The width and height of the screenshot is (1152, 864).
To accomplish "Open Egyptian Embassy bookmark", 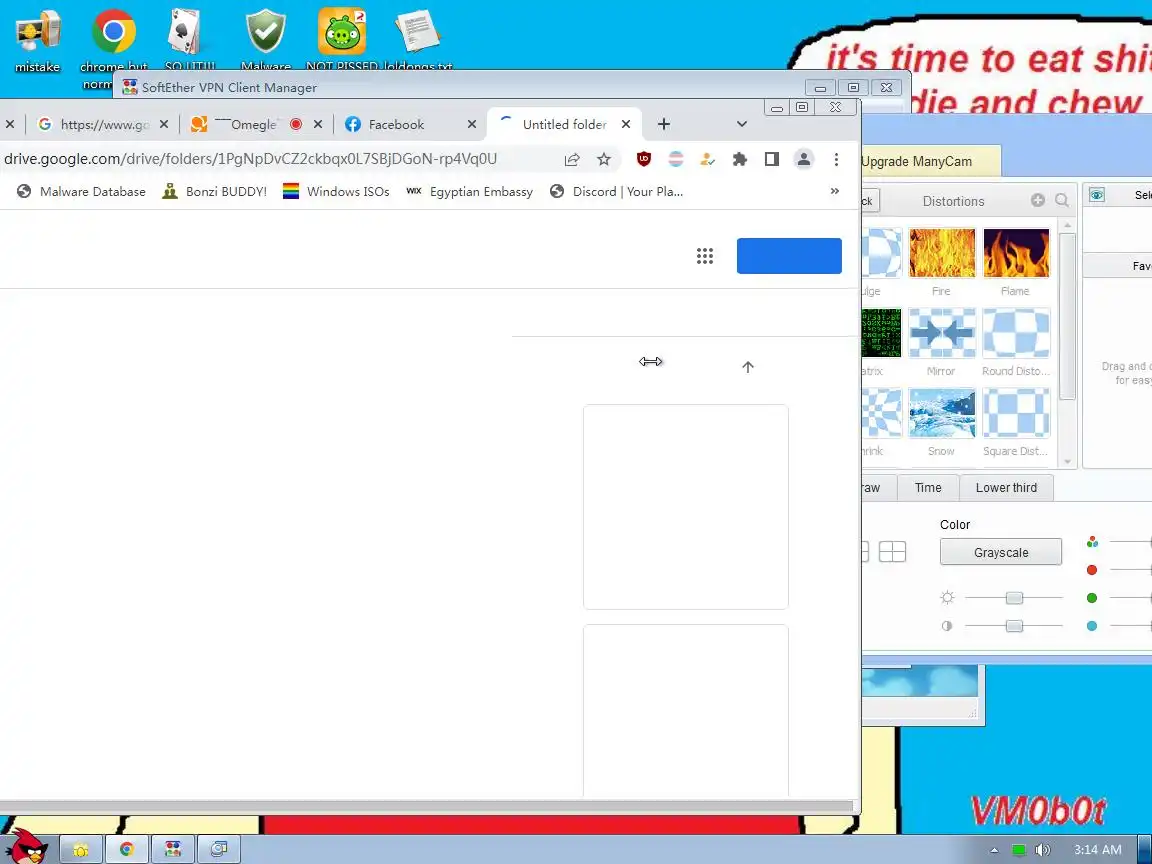I will pyautogui.click(x=469, y=191).
